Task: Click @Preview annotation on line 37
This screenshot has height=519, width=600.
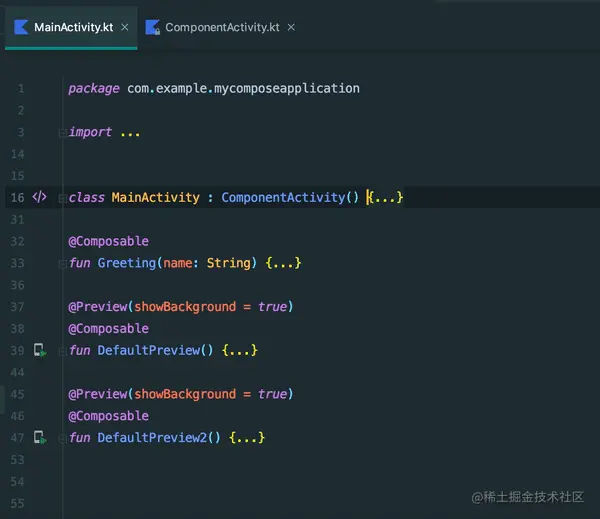Action: 98,307
